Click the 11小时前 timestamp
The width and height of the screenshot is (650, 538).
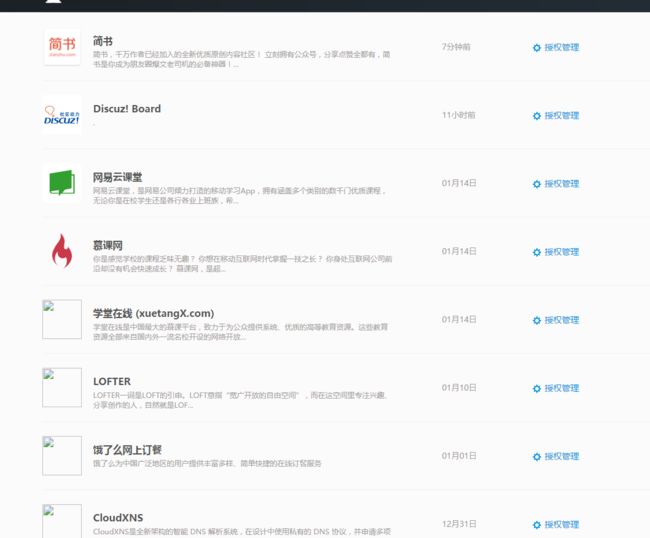tap(458, 115)
